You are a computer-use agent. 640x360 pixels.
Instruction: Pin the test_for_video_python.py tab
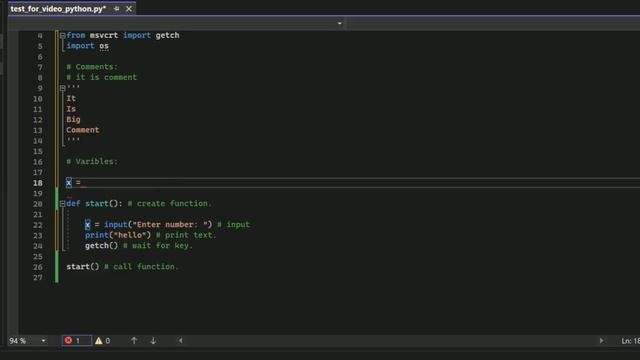tap(117, 9)
